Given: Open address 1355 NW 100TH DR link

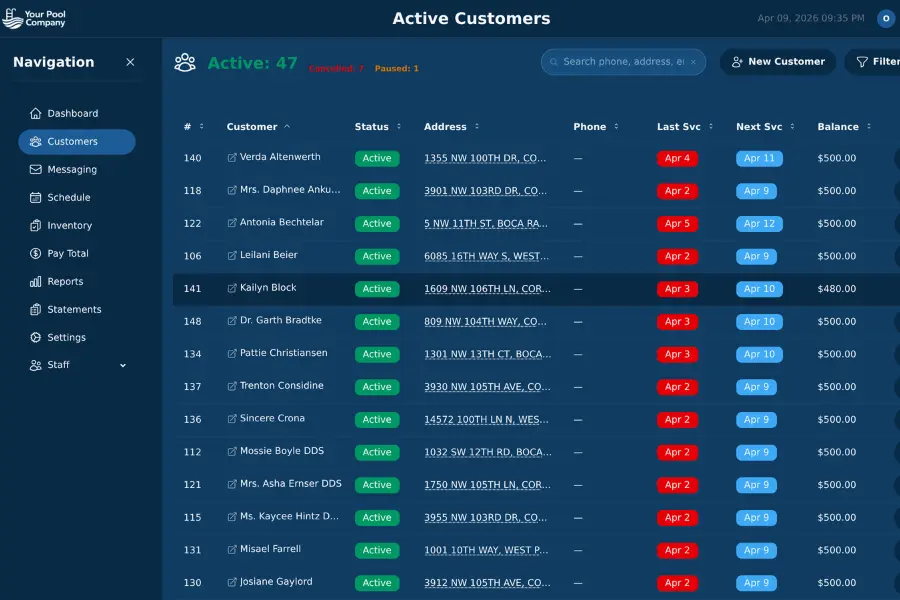Looking at the screenshot, I should click(x=485, y=158).
